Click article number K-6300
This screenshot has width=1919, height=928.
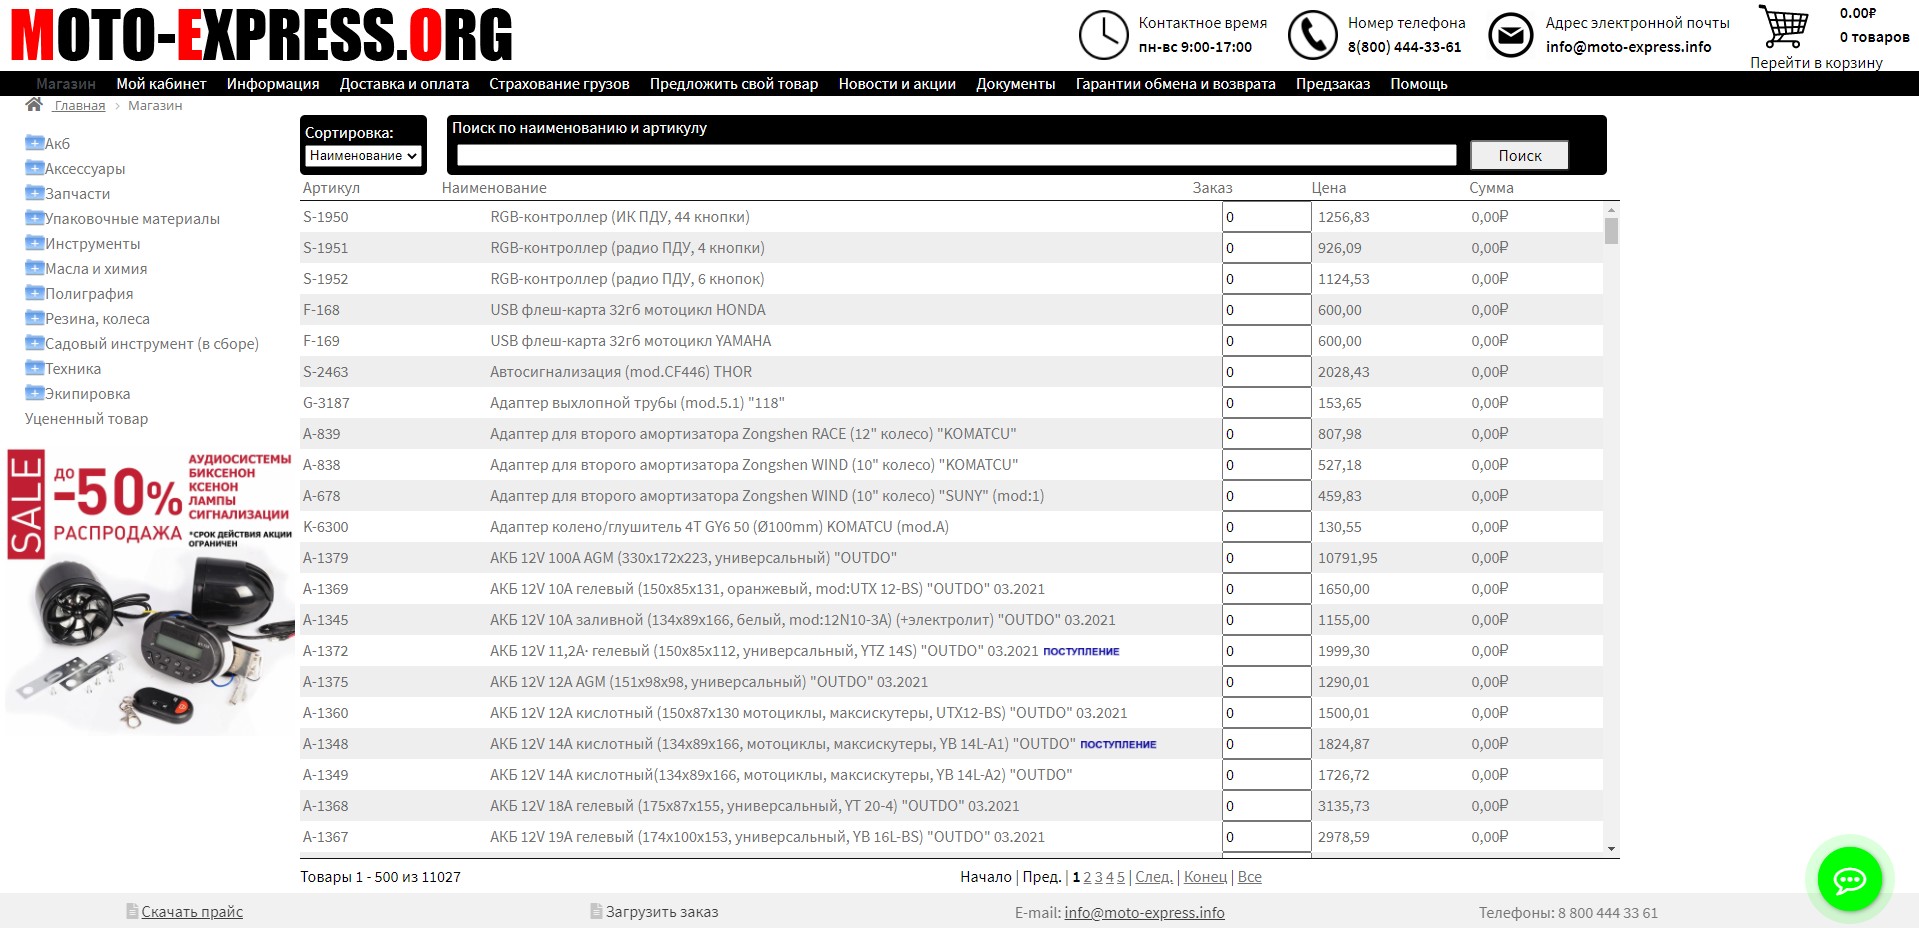click(x=326, y=527)
